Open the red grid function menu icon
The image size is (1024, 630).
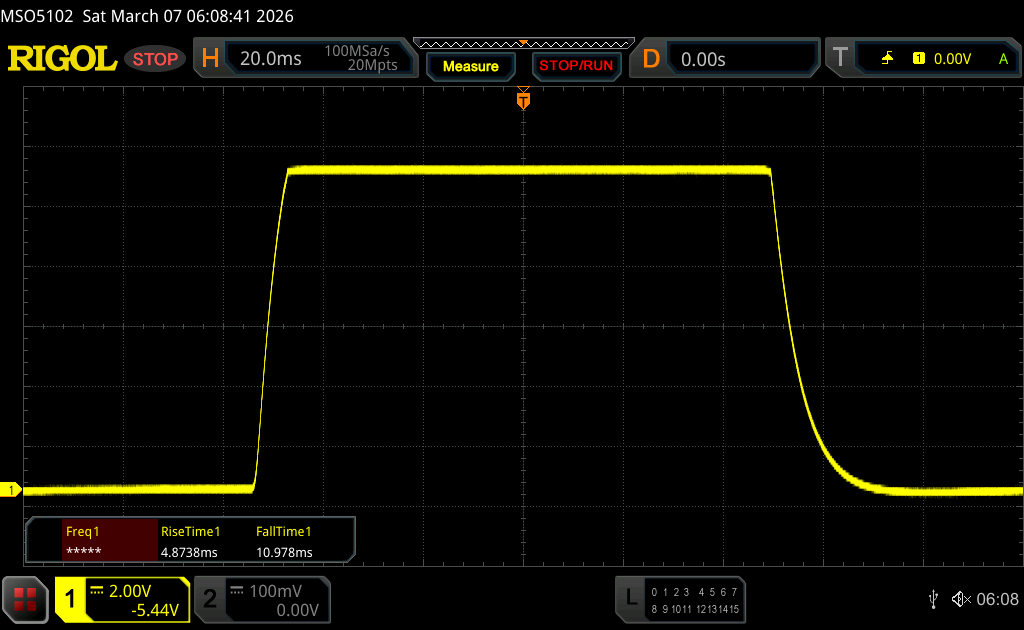(x=25, y=598)
